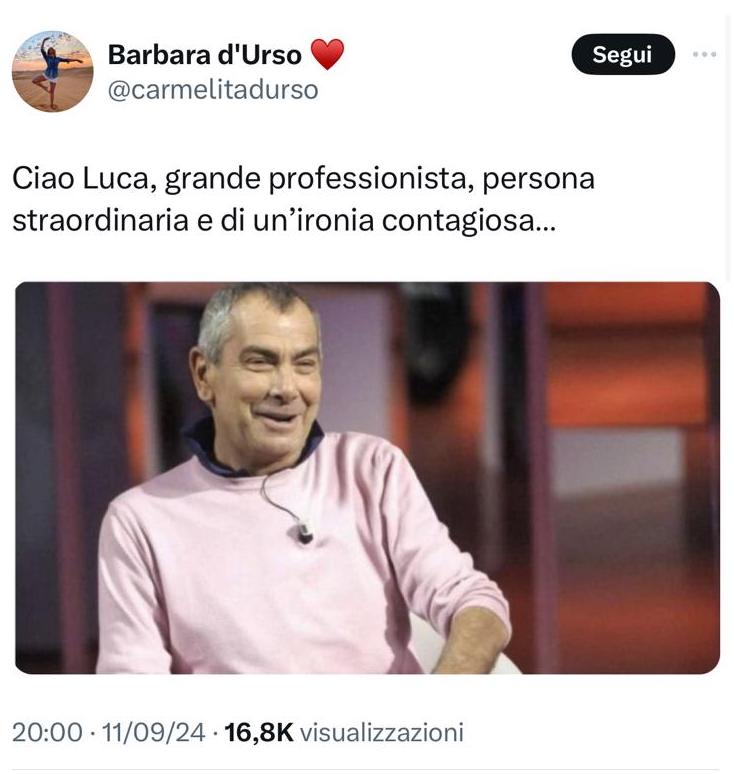Screen dimensions: 734x774
Task: Open the tweet timestamp 20:00
Action: (x=47, y=732)
